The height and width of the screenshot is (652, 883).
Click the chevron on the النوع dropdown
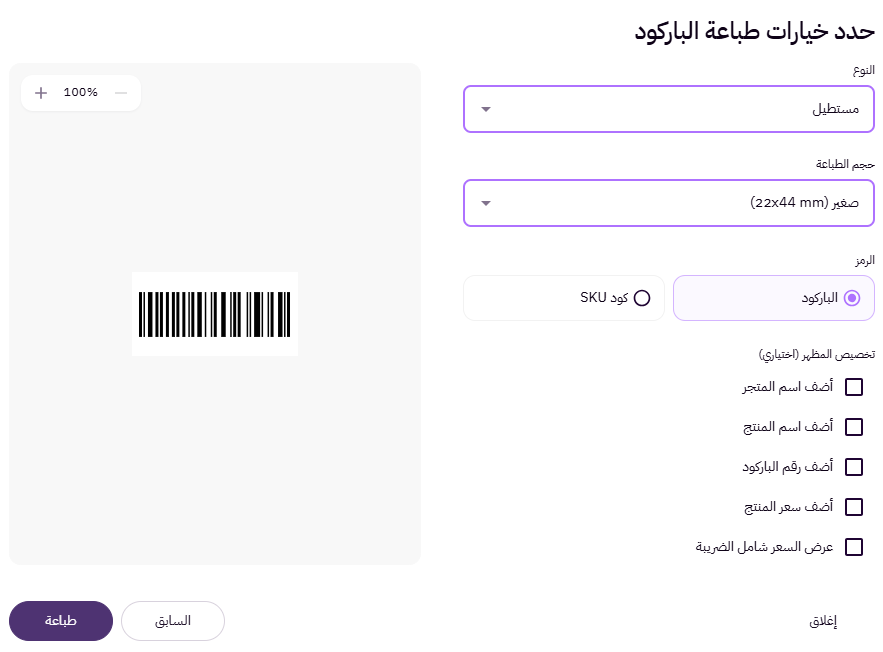(486, 109)
